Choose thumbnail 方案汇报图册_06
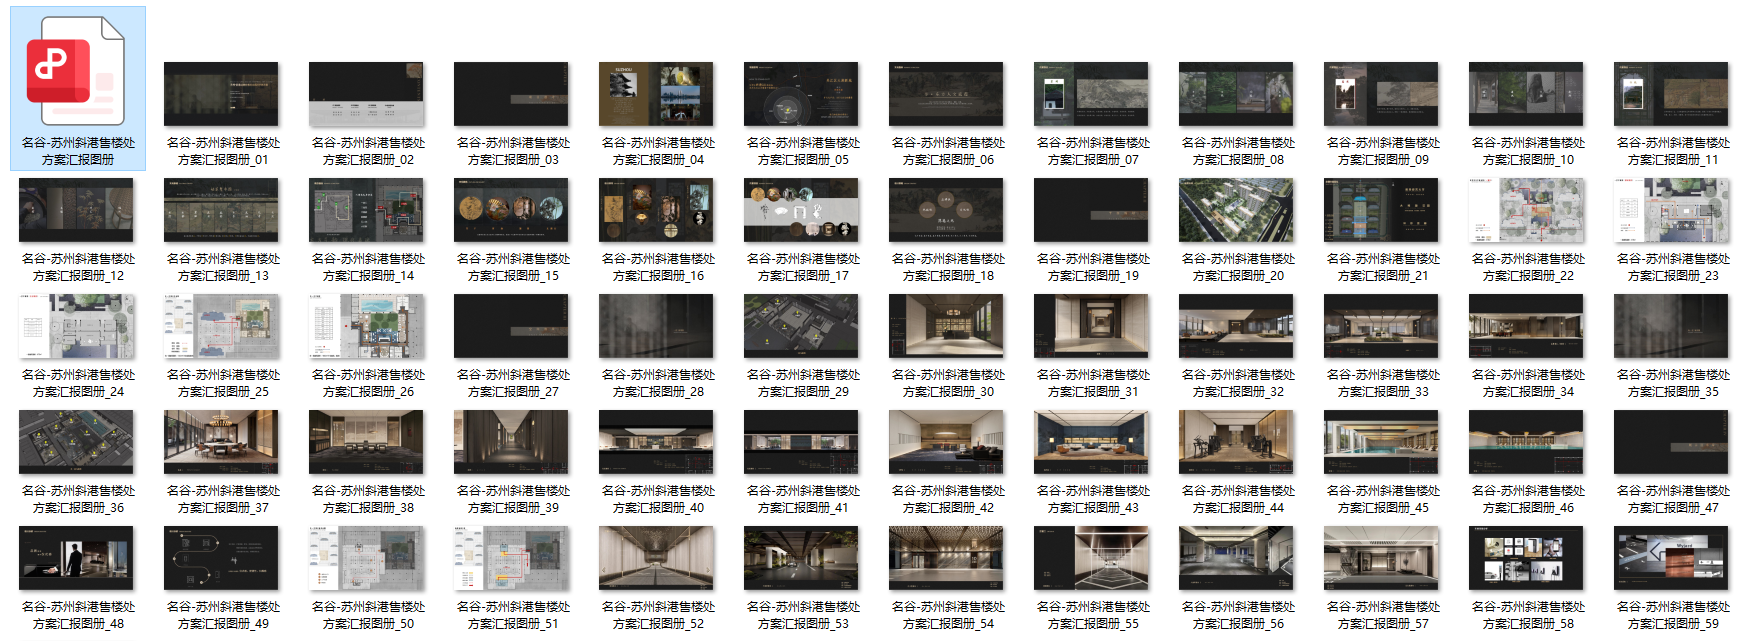This screenshot has width=1738, height=641. (x=946, y=94)
